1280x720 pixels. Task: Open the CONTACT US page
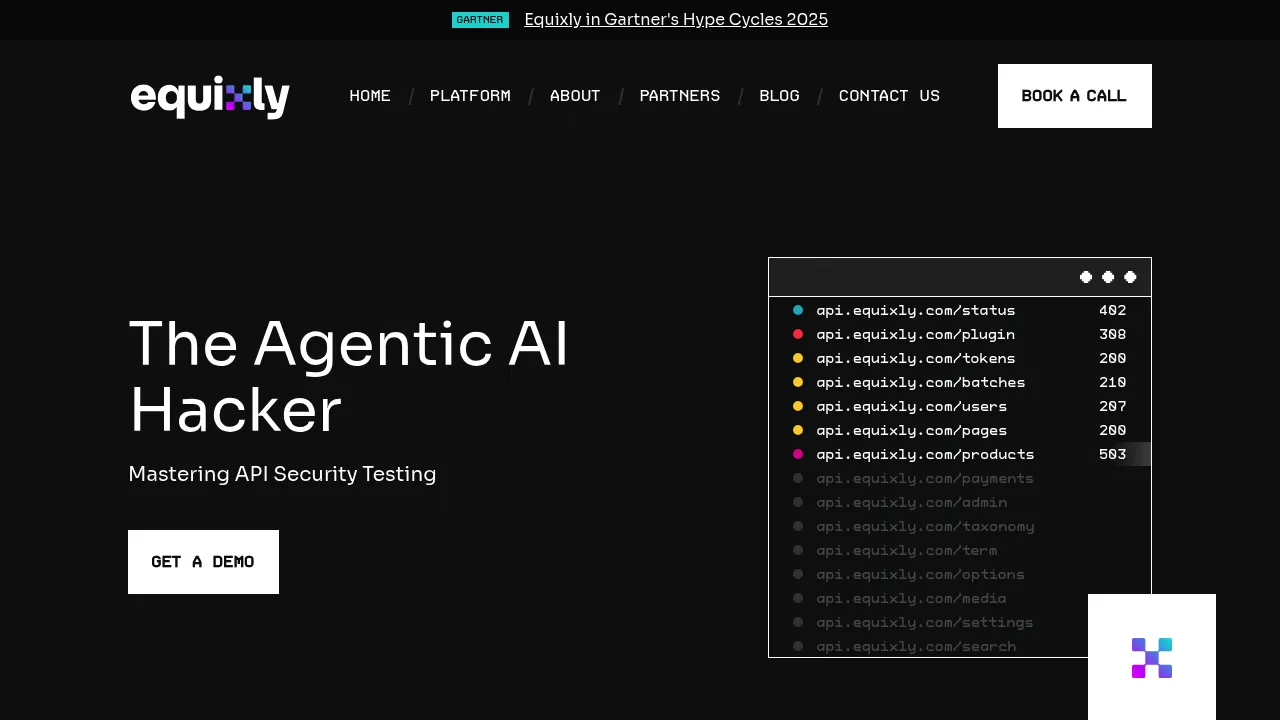click(x=889, y=96)
